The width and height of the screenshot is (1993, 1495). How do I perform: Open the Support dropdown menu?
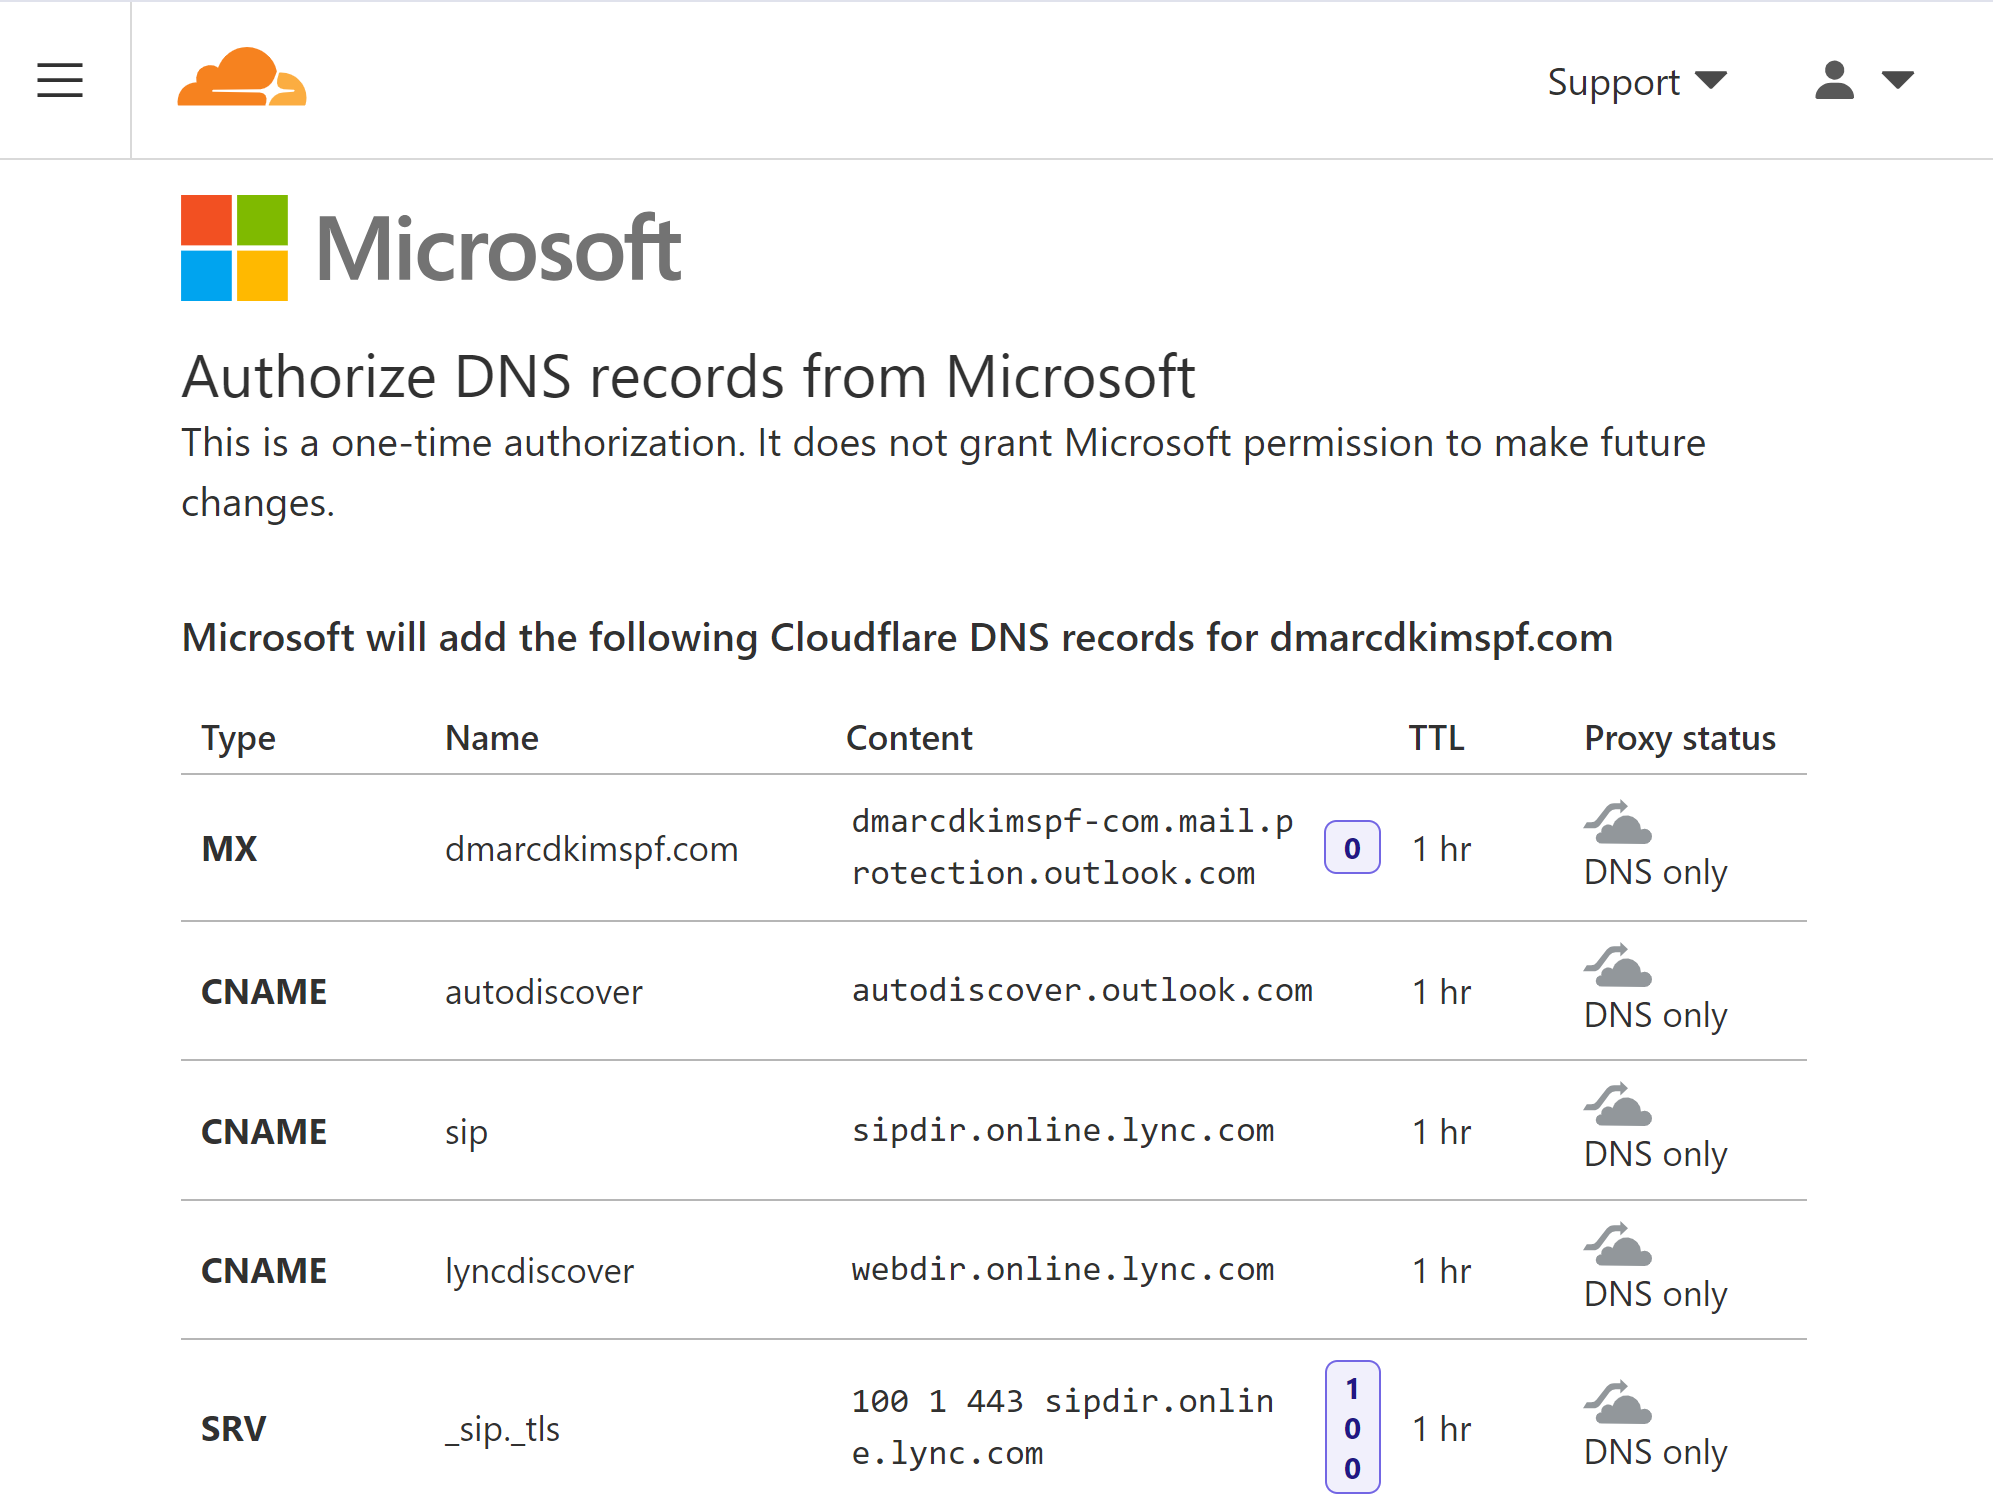[1637, 82]
